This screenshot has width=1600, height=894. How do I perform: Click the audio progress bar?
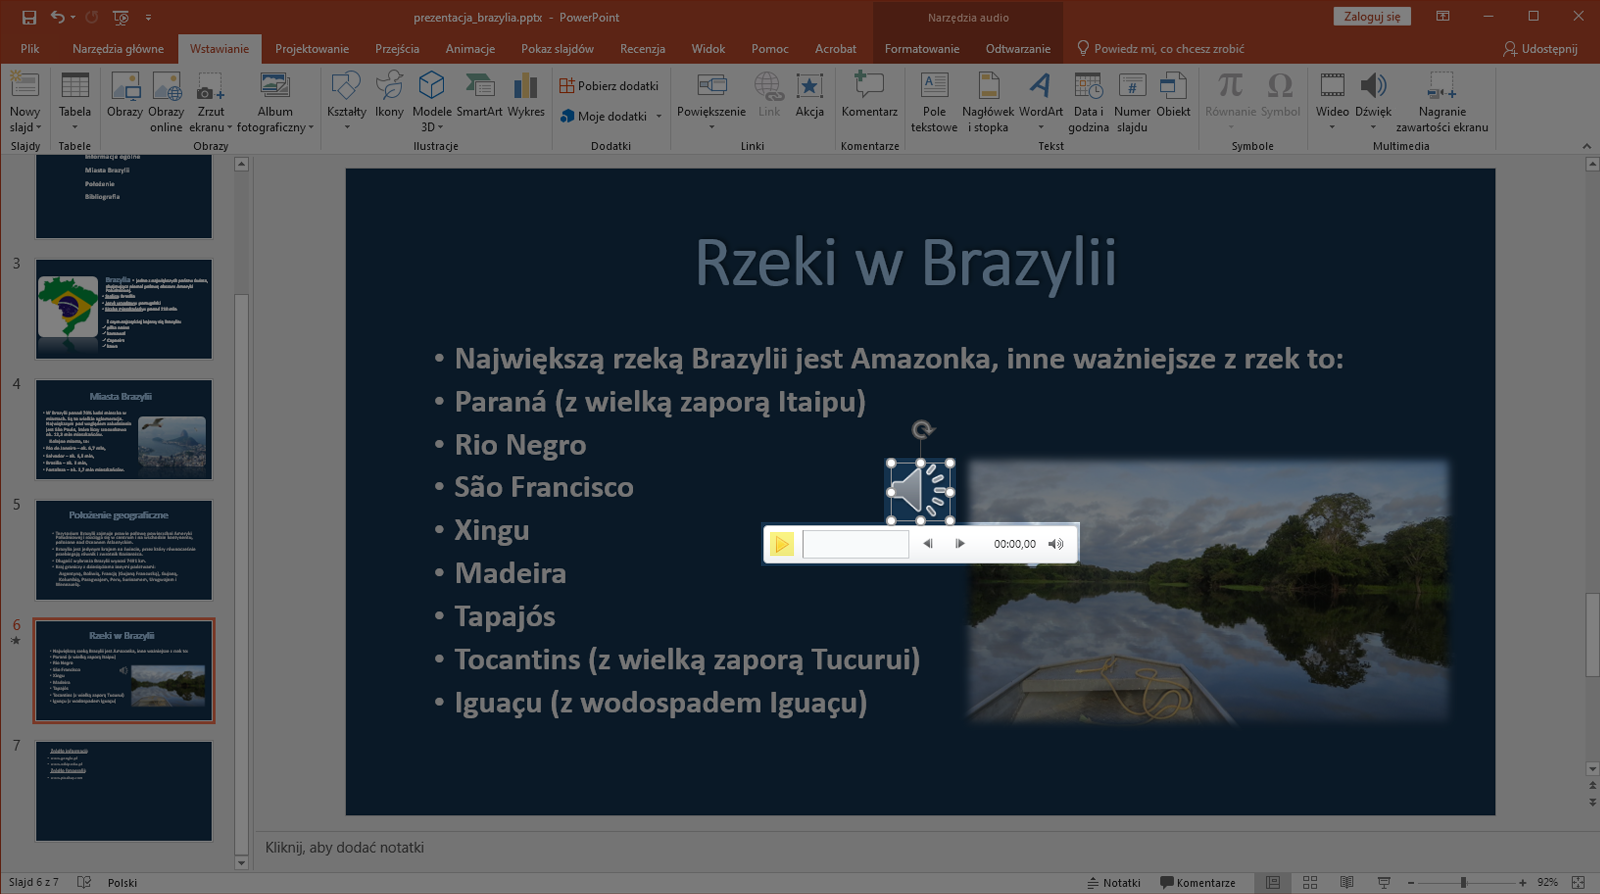(x=855, y=544)
